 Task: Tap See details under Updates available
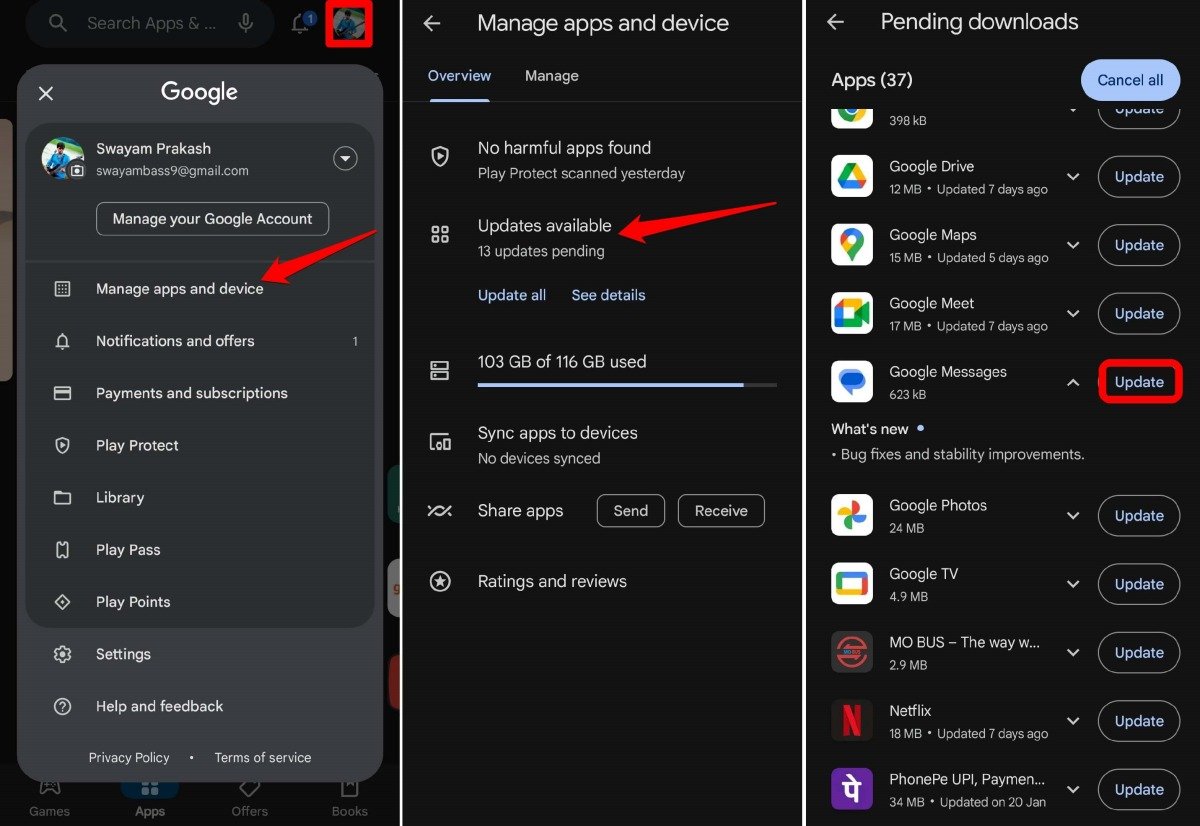click(x=608, y=295)
